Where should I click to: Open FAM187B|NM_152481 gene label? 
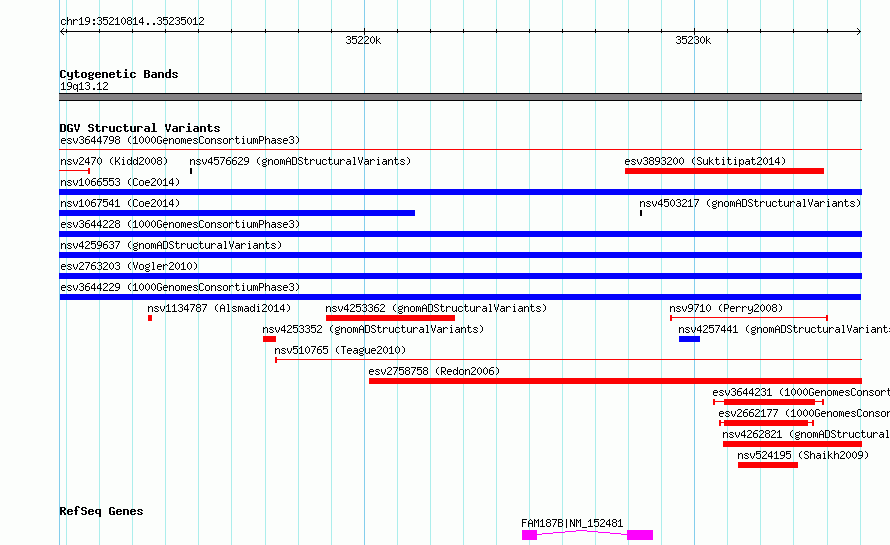click(x=572, y=523)
